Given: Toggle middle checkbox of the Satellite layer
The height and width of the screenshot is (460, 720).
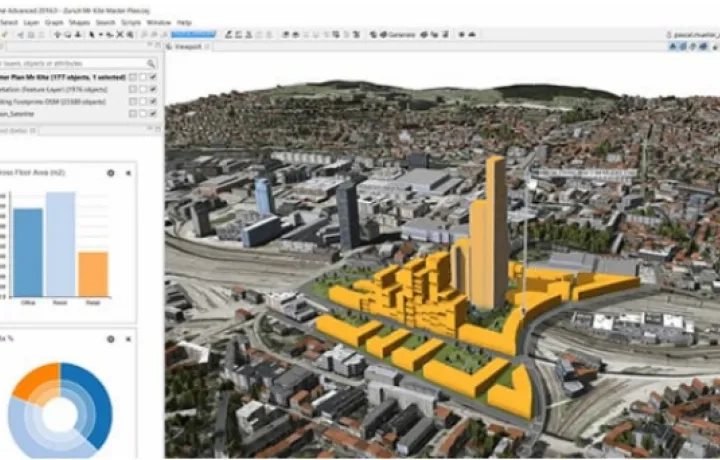Looking at the screenshot, I should [143, 113].
